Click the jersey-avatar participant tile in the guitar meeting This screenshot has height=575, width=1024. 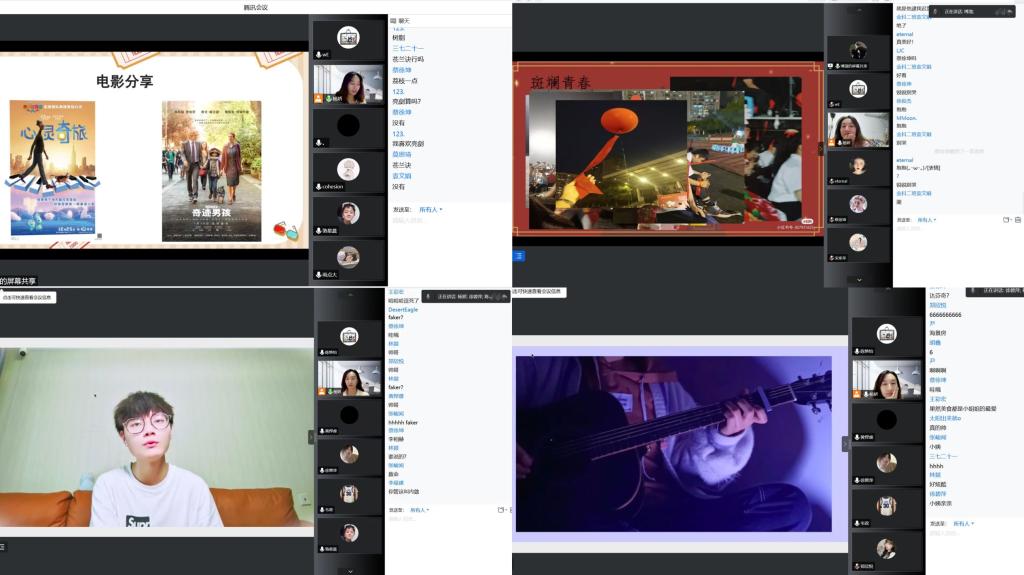[x=886, y=507]
